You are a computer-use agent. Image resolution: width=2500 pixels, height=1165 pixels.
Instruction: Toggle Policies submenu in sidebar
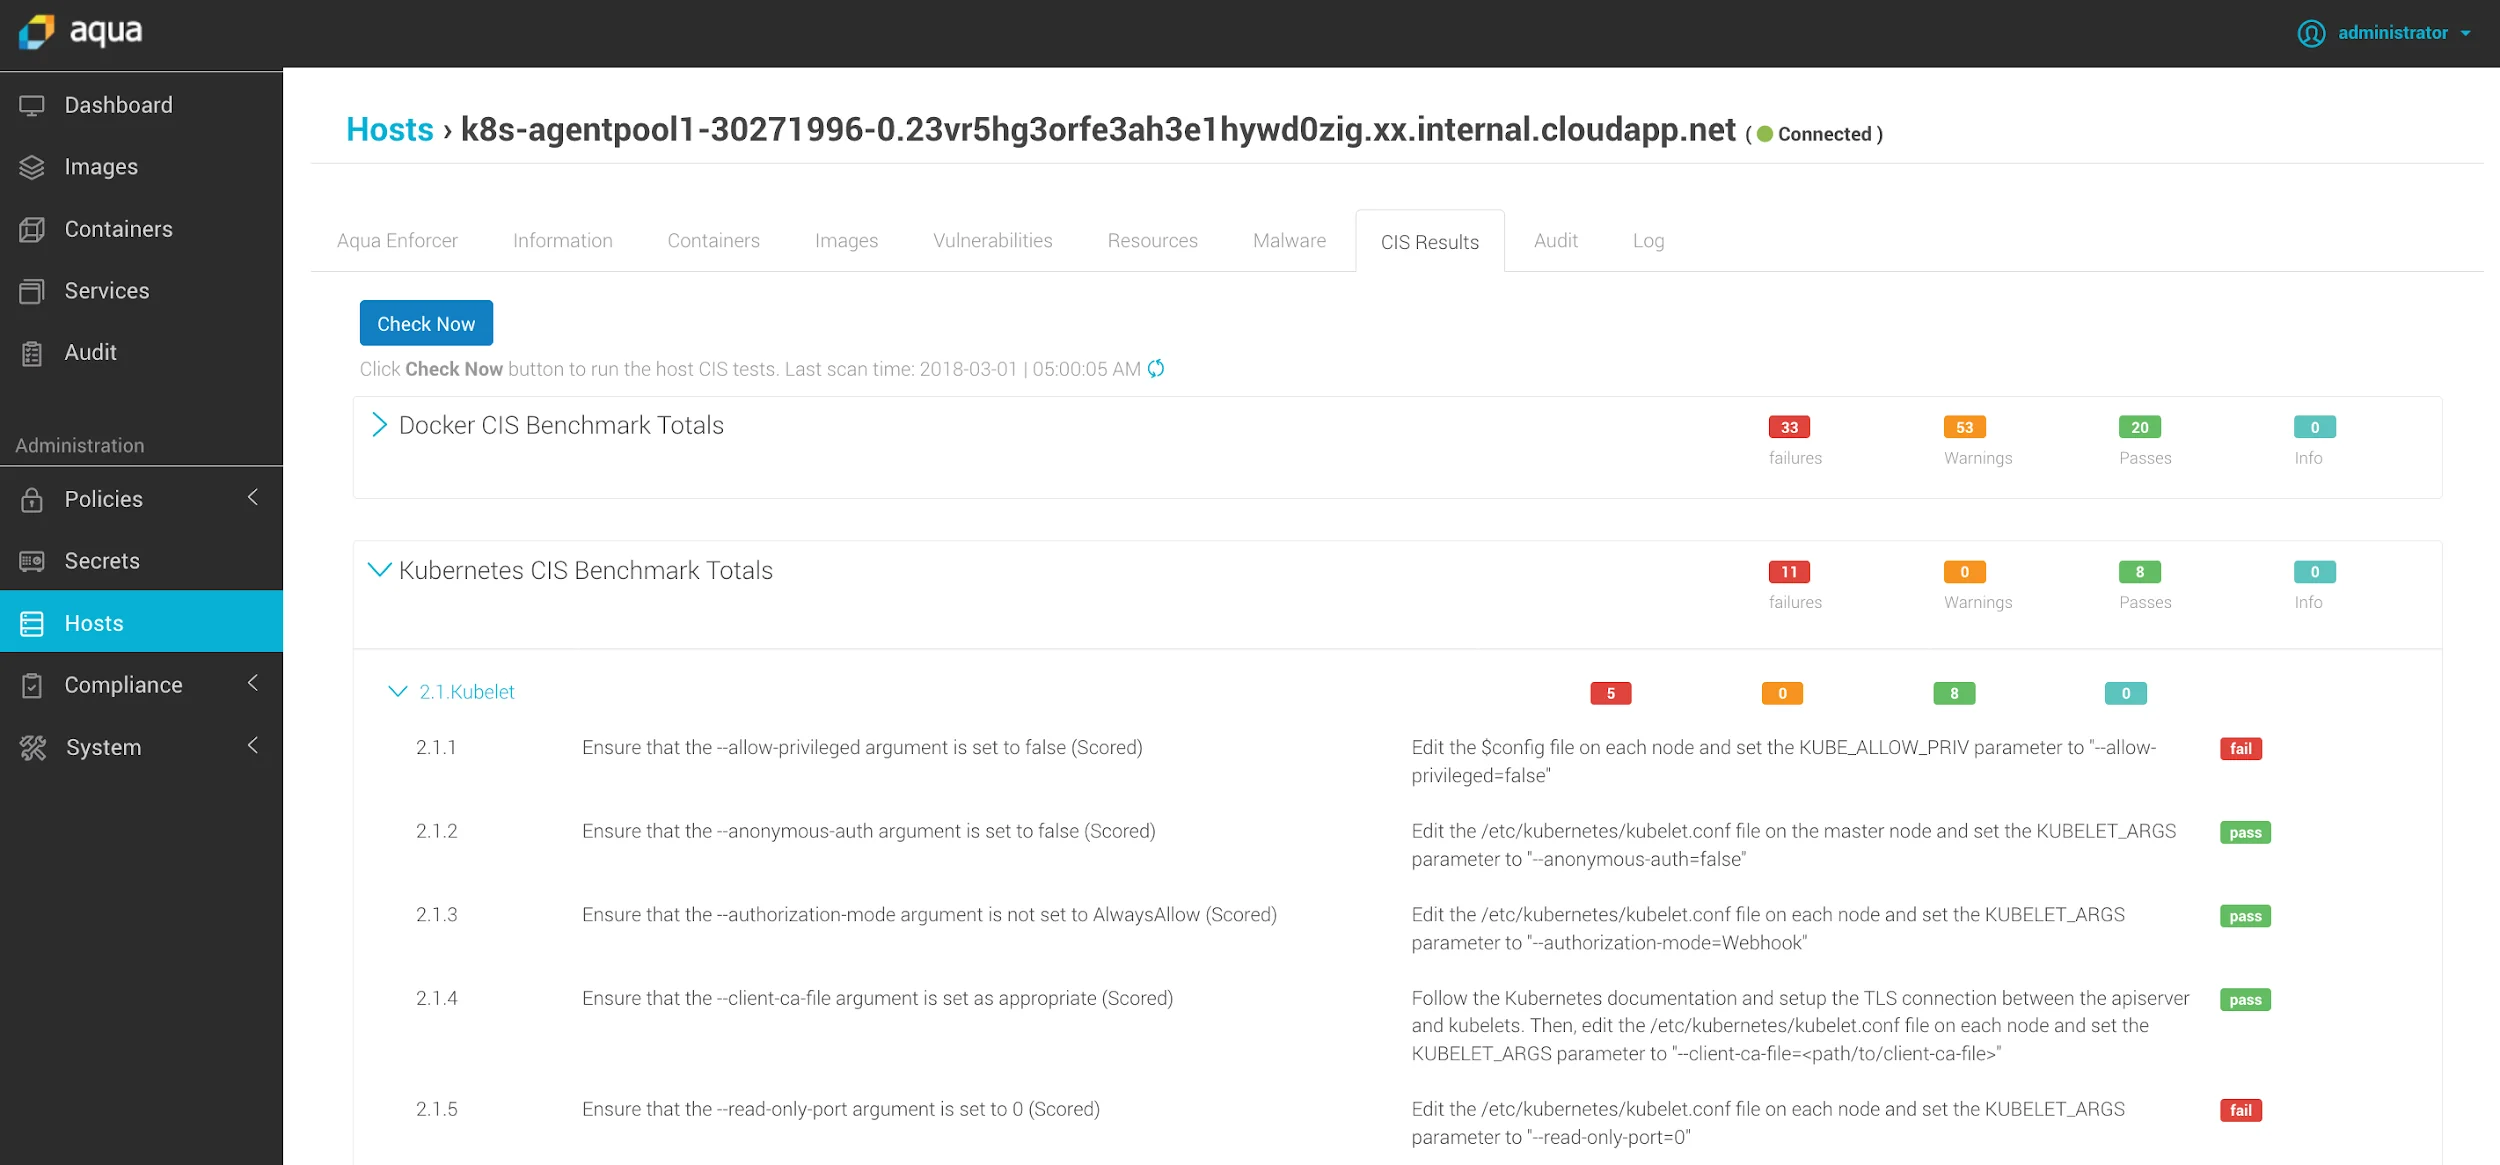coord(255,497)
